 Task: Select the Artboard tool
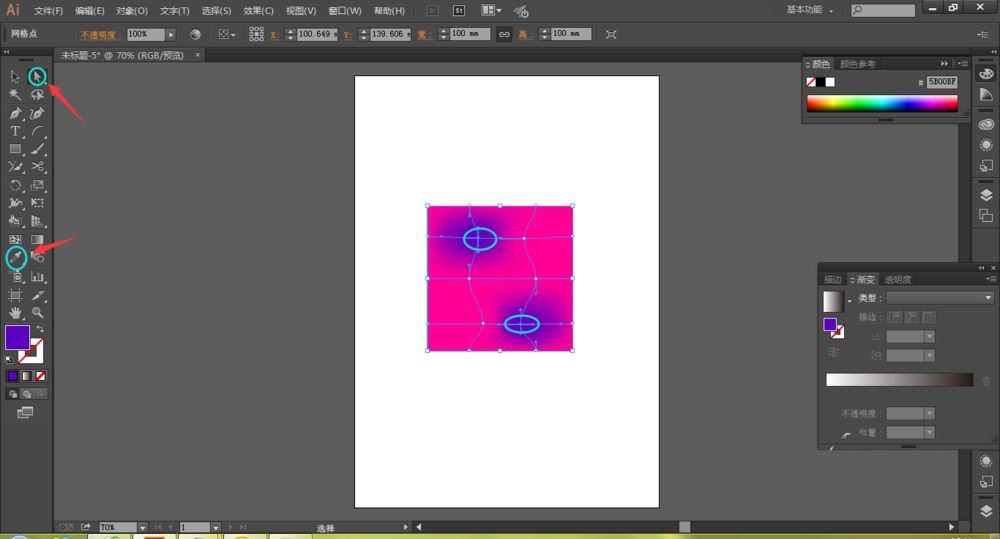point(15,295)
